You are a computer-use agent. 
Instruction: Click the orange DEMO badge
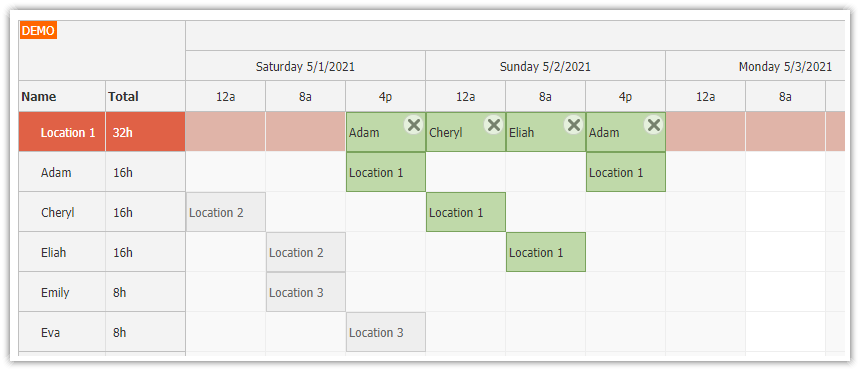click(x=38, y=31)
